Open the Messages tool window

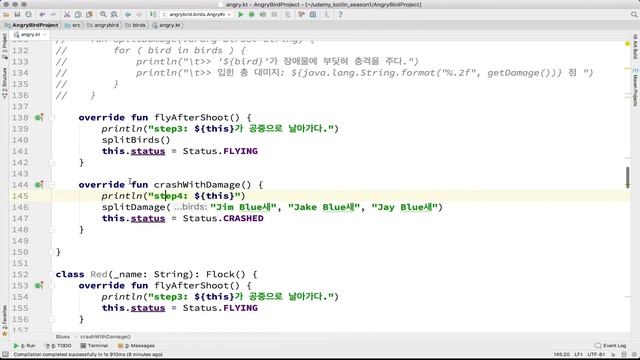136,346
